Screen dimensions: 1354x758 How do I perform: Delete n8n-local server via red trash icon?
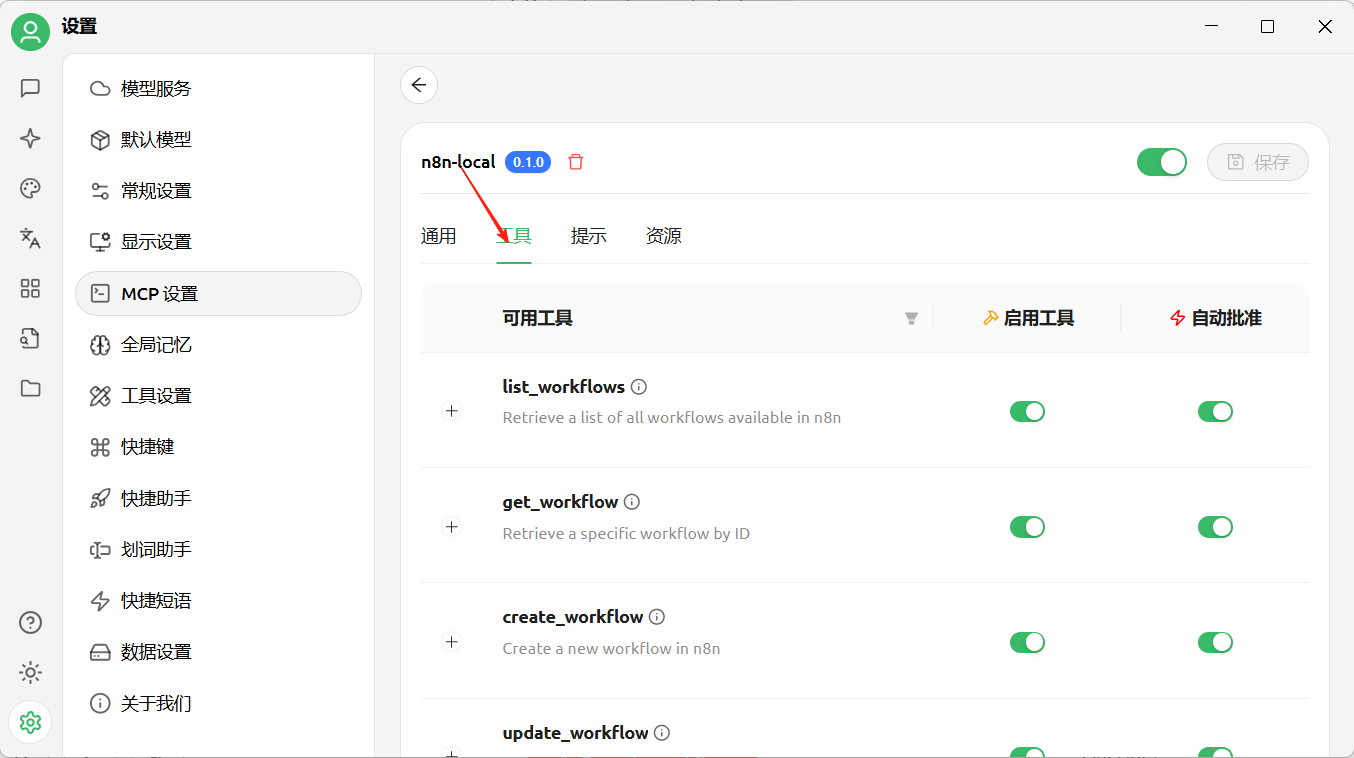[x=575, y=162]
